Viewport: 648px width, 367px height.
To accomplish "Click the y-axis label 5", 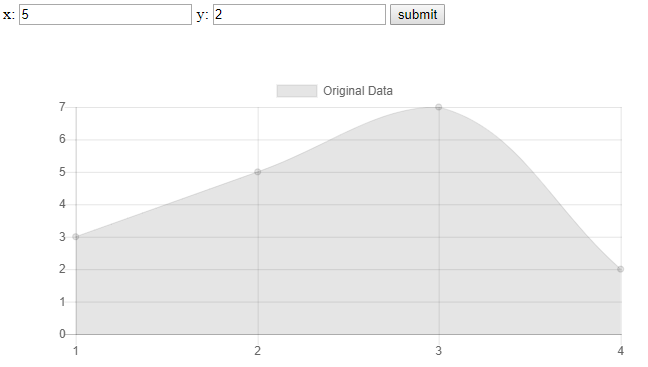I will 62,172.
